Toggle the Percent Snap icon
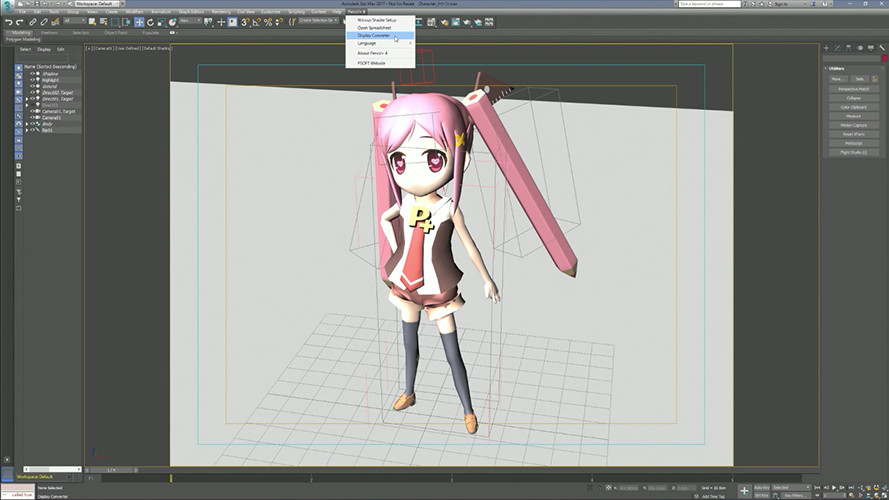 pyautogui.click(x=268, y=22)
